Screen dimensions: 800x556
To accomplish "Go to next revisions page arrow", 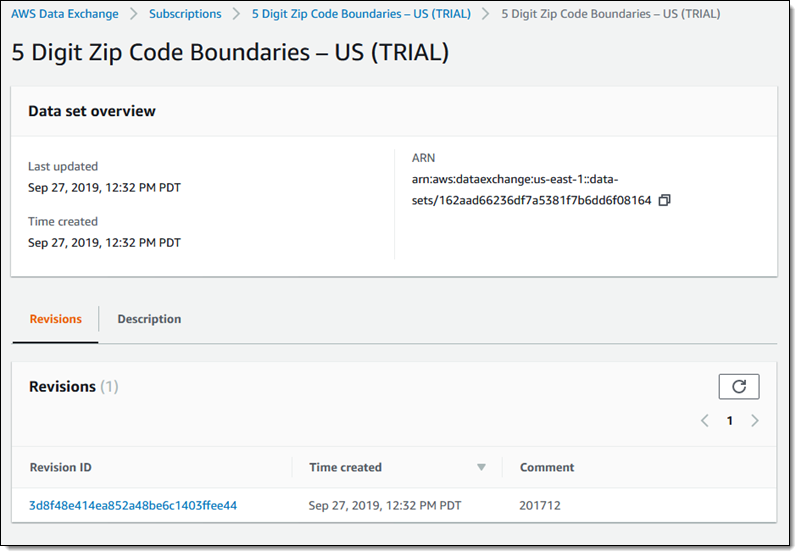I will pos(755,421).
